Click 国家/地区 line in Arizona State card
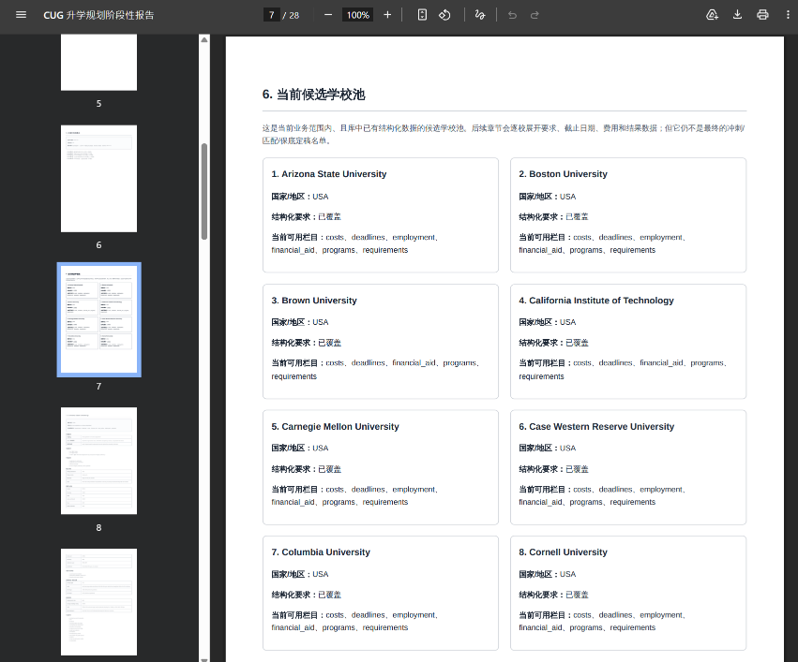The image size is (798, 662). click(x=300, y=196)
